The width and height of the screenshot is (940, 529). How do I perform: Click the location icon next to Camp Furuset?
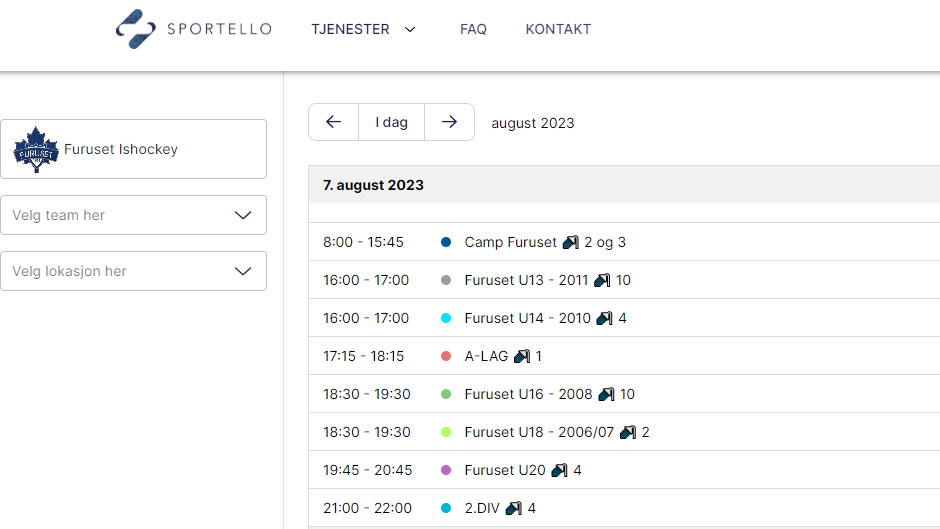pos(571,242)
